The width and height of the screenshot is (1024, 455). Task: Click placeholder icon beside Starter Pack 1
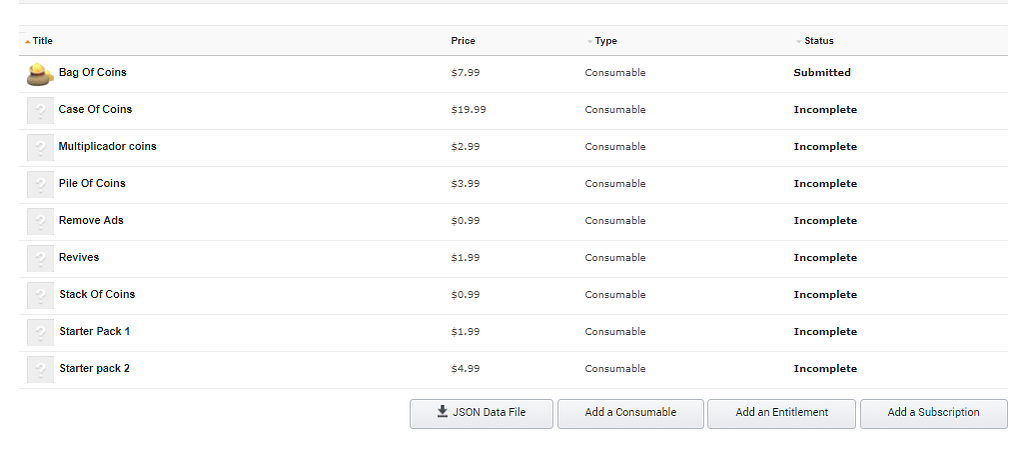(40, 333)
